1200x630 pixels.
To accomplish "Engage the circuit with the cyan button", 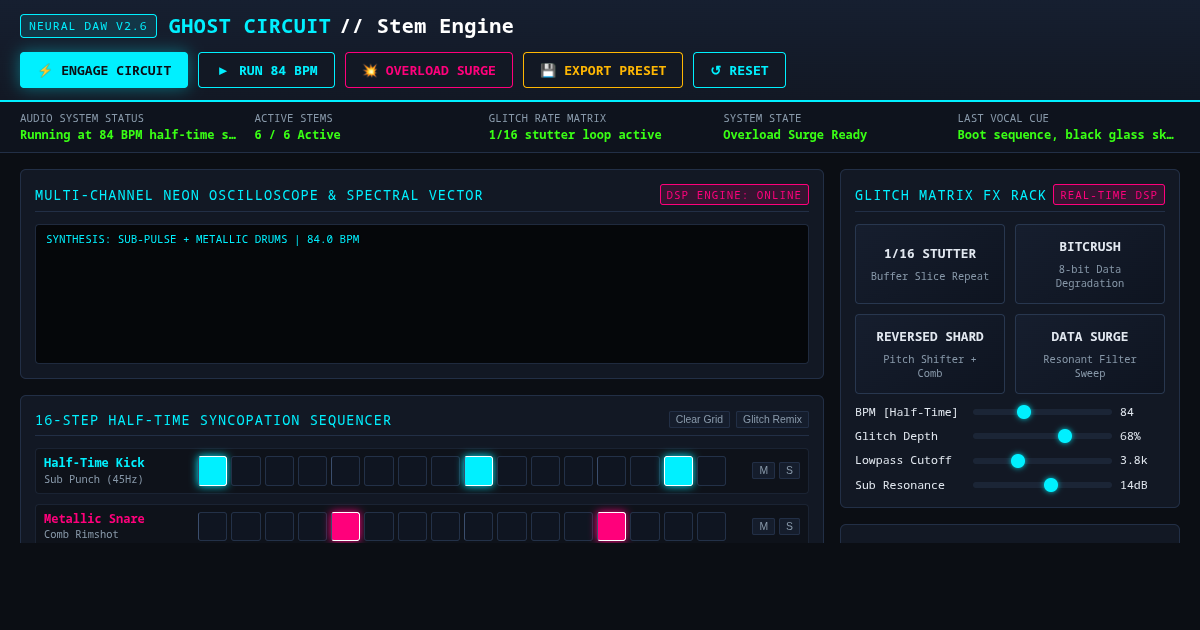I will pos(104,70).
